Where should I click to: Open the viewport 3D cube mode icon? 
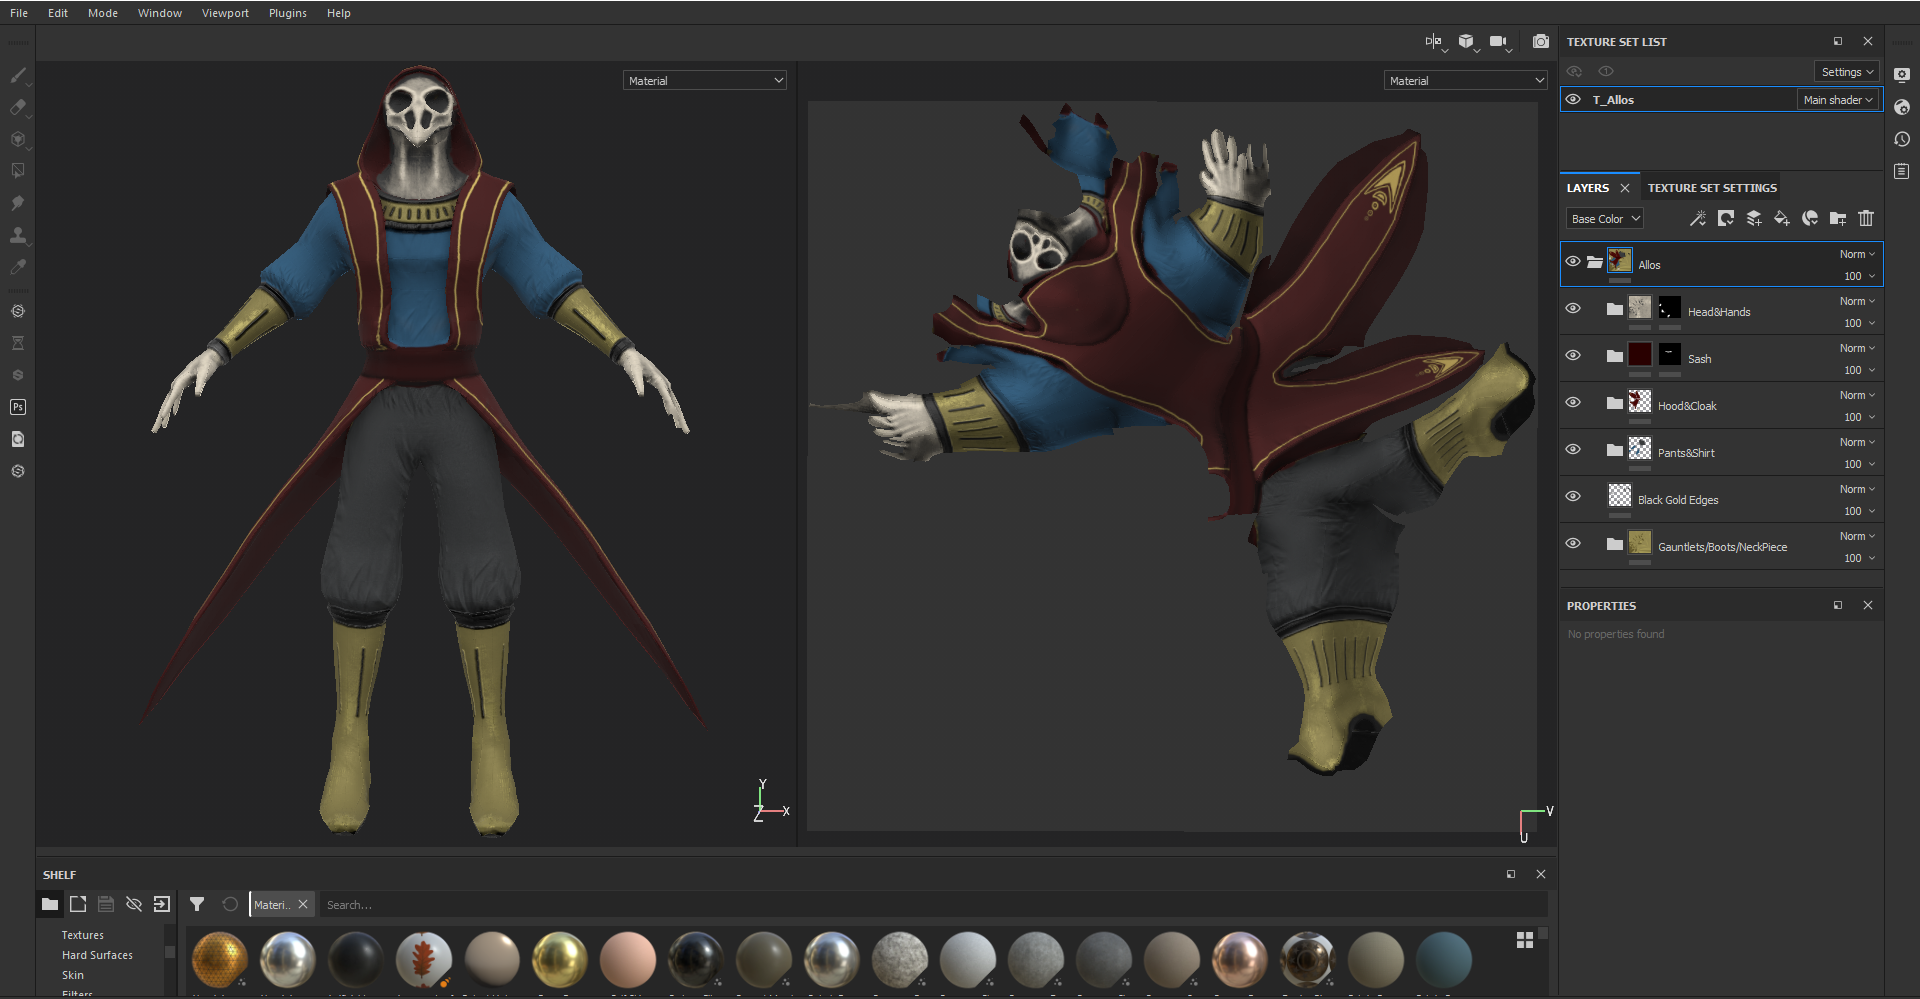(x=1466, y=41)
